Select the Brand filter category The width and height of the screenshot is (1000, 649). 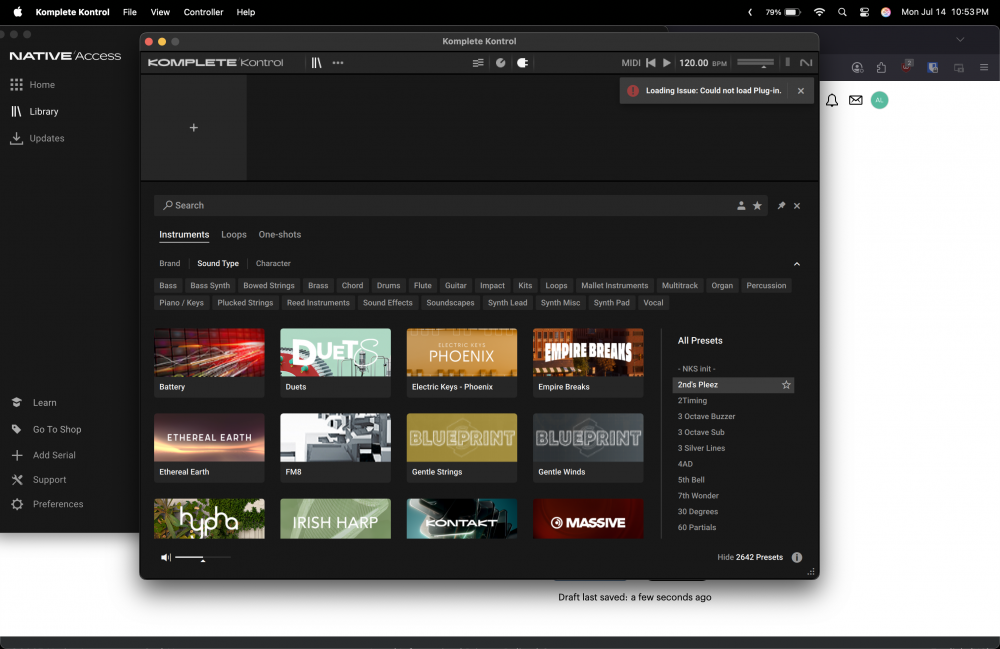(x=170, y=263)
